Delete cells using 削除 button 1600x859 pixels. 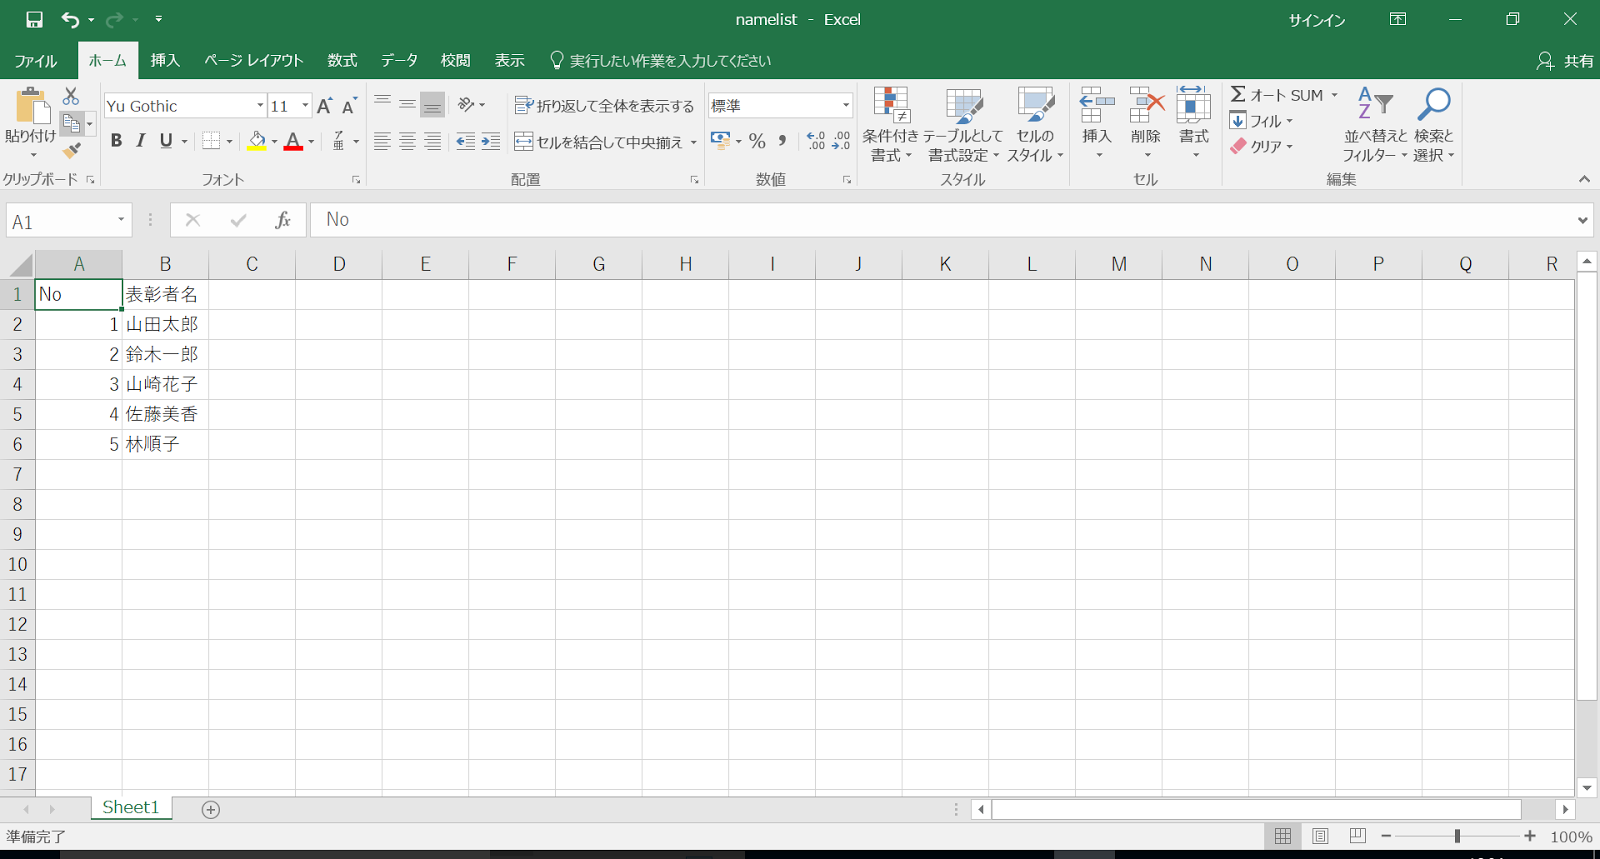coord(1146,122)
